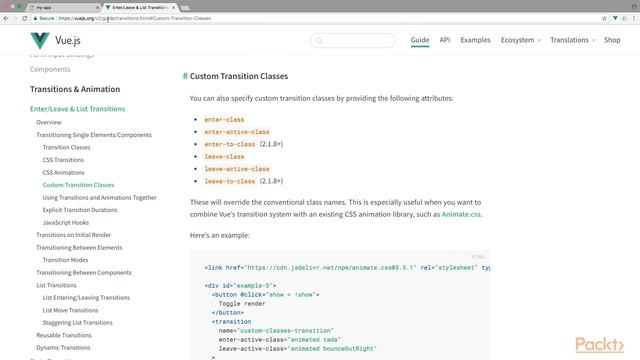The width and height of the screenshot is (640, 360).
Task: Go to the Overview sidebar section
Action: coord(49,122)
